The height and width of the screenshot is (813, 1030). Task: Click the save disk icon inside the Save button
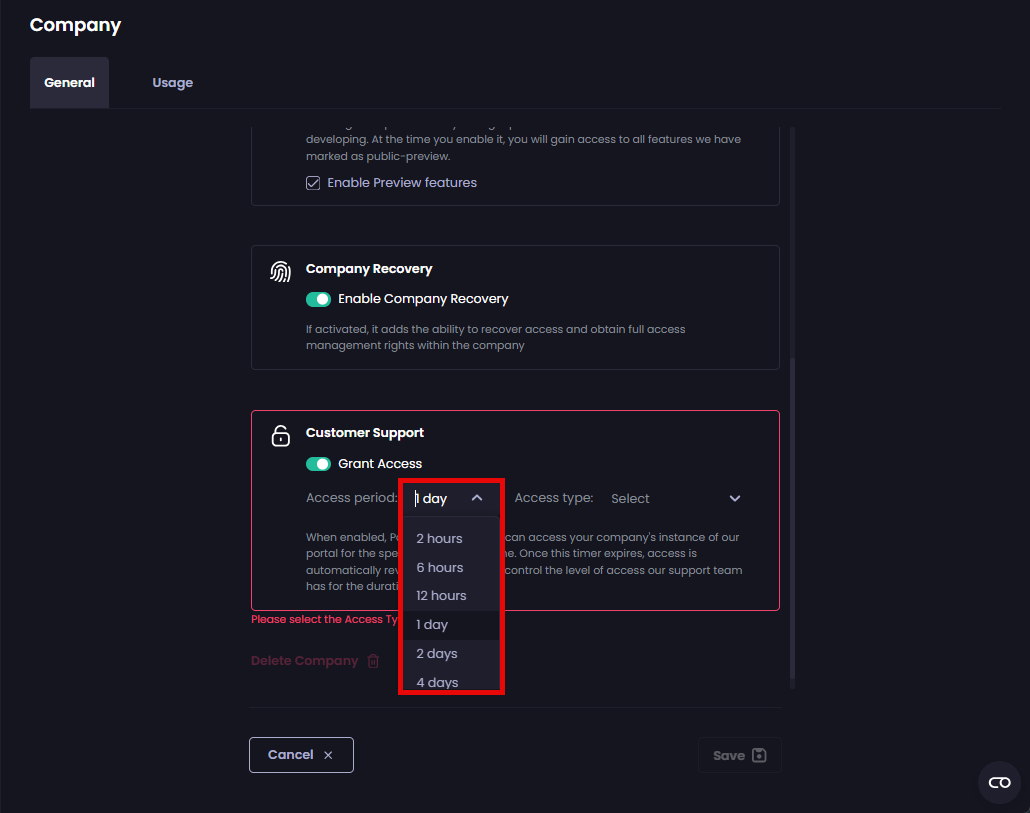coord(757,755)
